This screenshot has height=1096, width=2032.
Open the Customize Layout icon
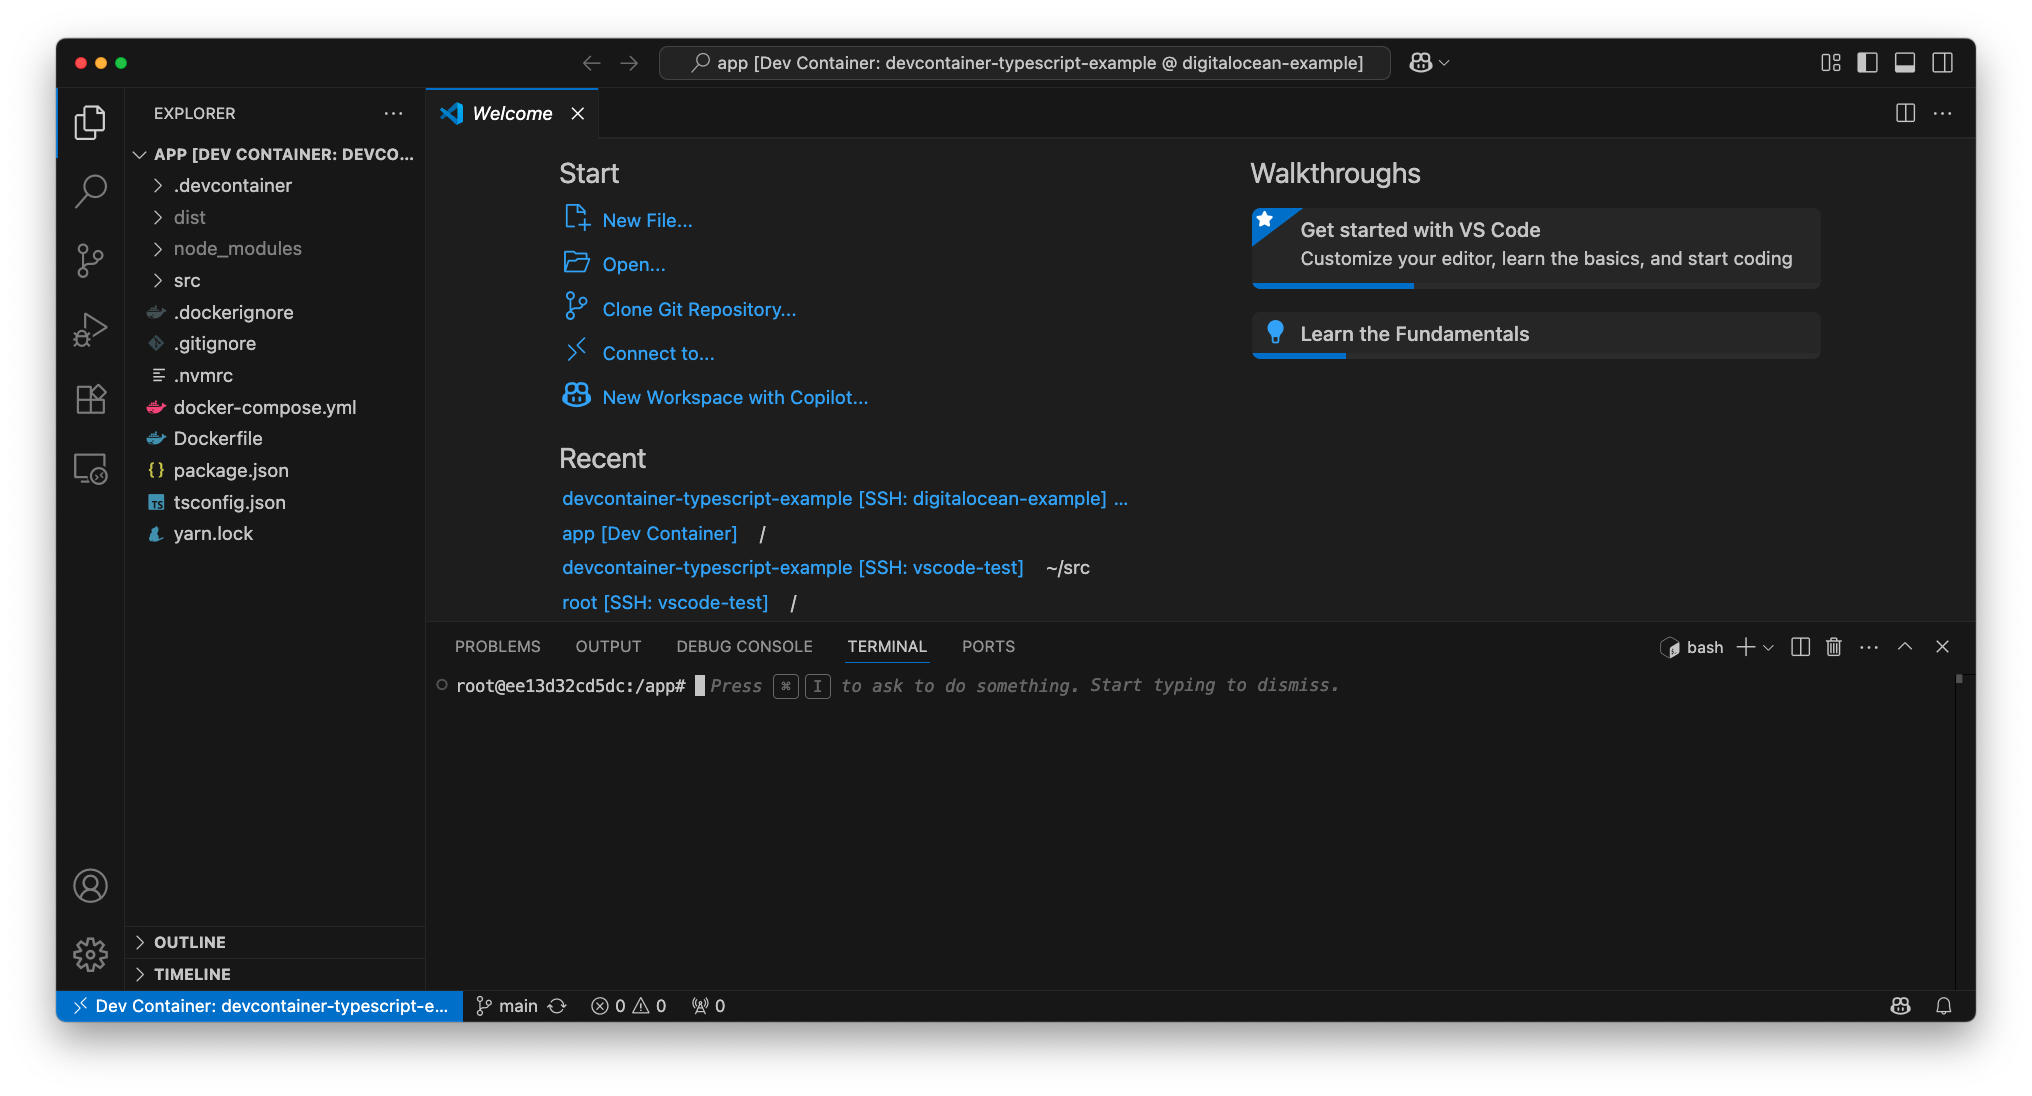pos(1831,63)
